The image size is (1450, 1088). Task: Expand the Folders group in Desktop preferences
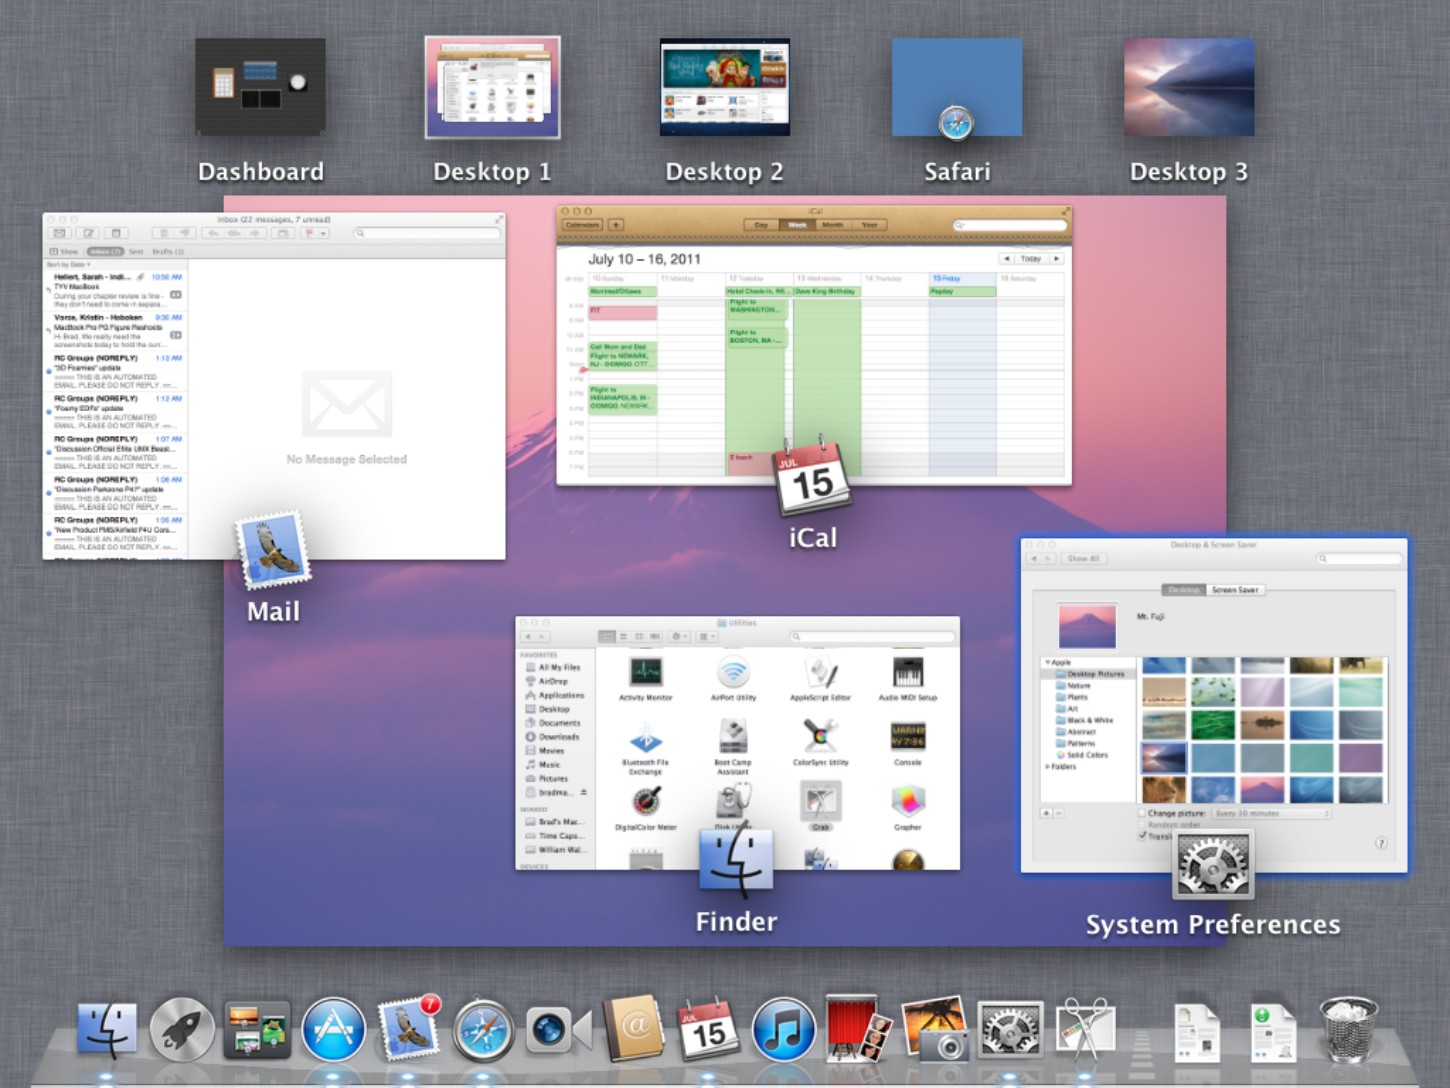pyautogui.click(x=1048, y=767)
